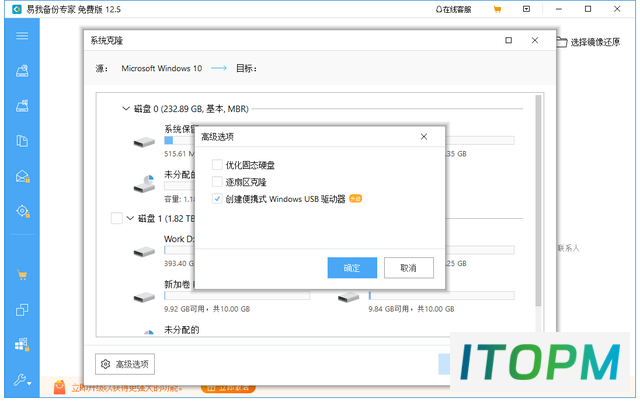Viewport: 640px width, 402px height.
Task: Click the system reserved partition usage bar
Action: click(180, 140)
